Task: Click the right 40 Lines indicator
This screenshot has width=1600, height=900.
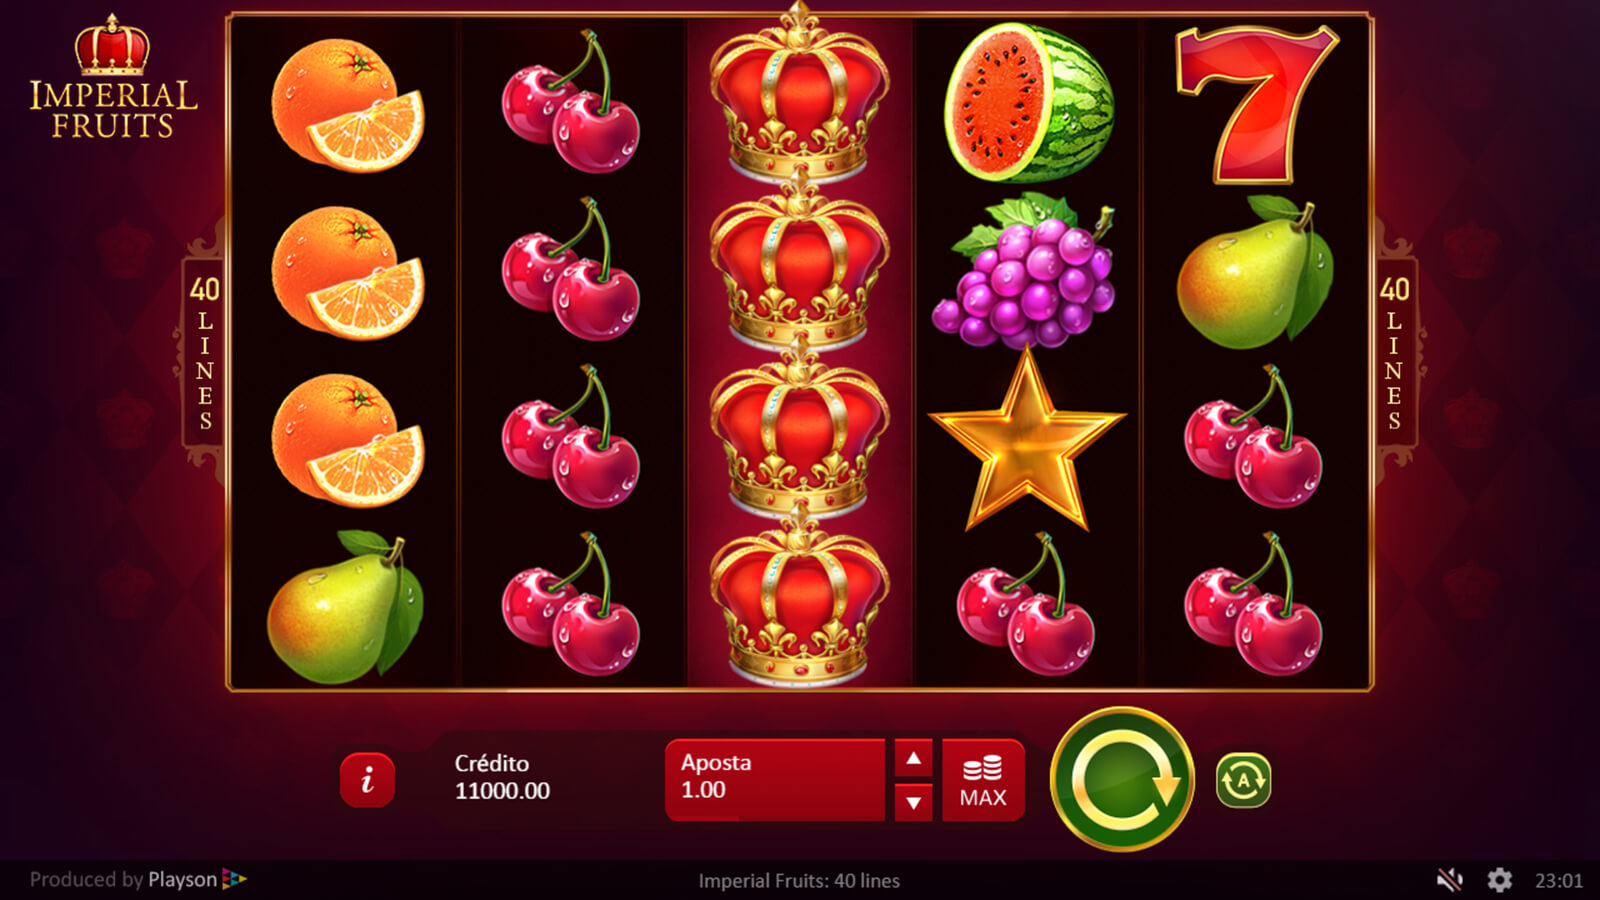Action: [x=1395, y=353]
